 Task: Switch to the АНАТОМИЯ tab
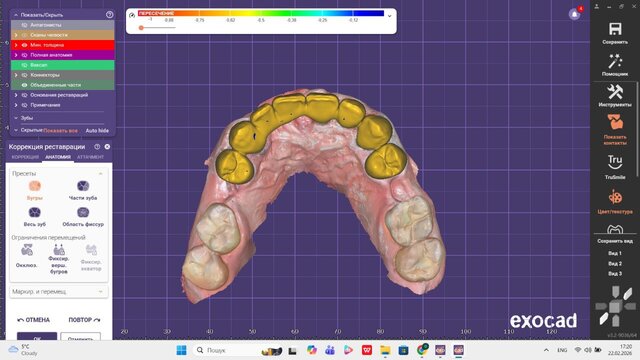(58, 157)
